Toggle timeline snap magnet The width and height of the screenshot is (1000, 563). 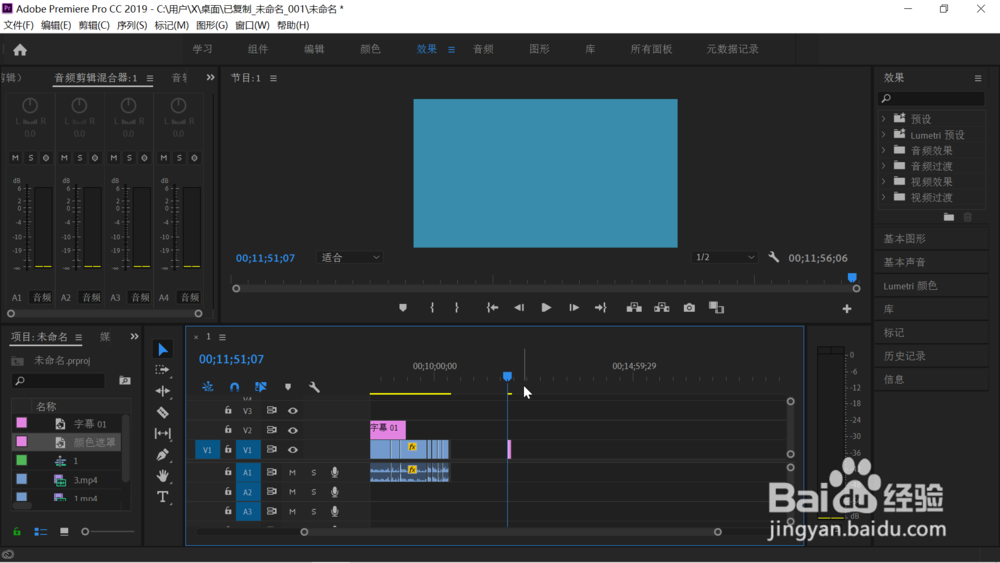[x=234, y=387]
